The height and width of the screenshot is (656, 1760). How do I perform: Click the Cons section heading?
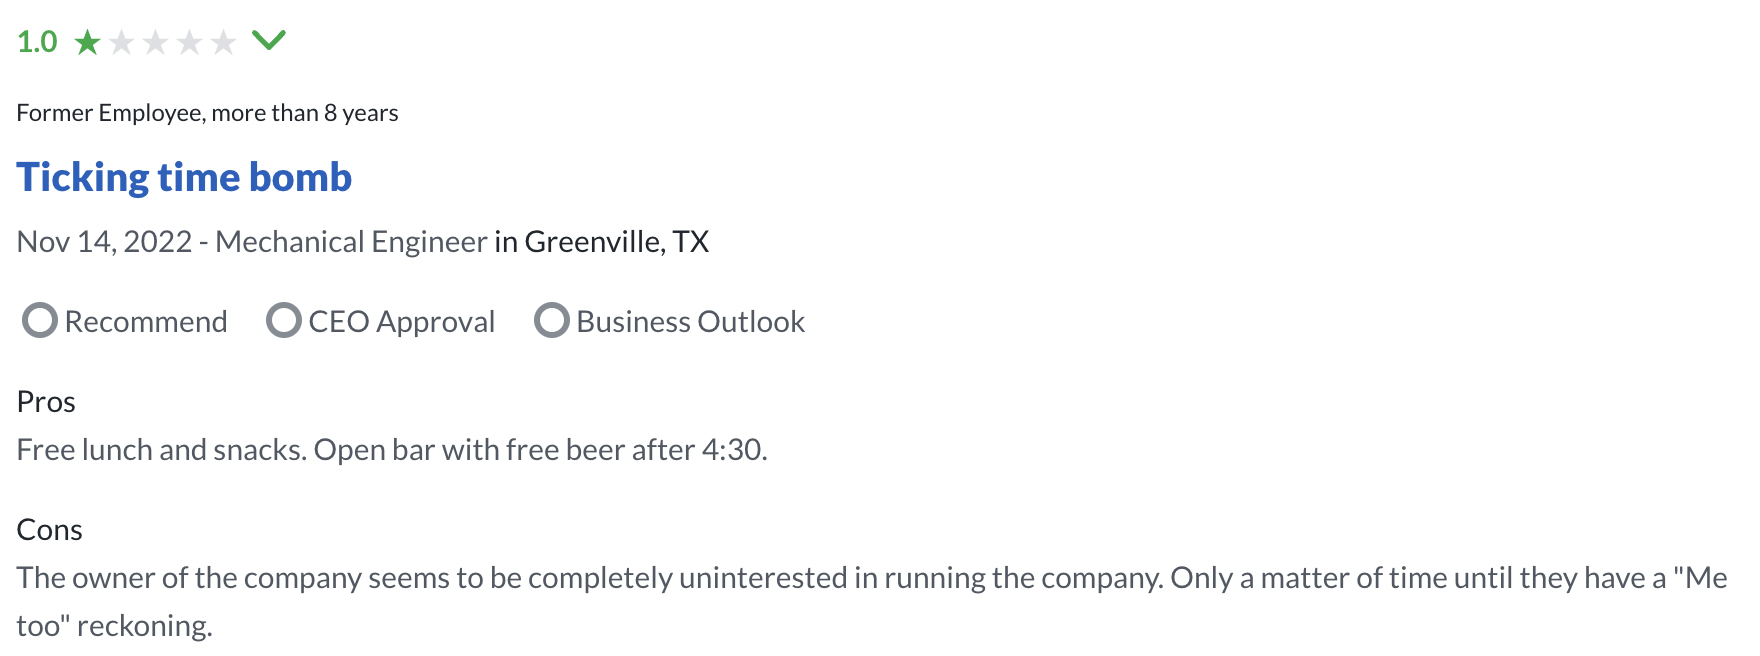49,530
